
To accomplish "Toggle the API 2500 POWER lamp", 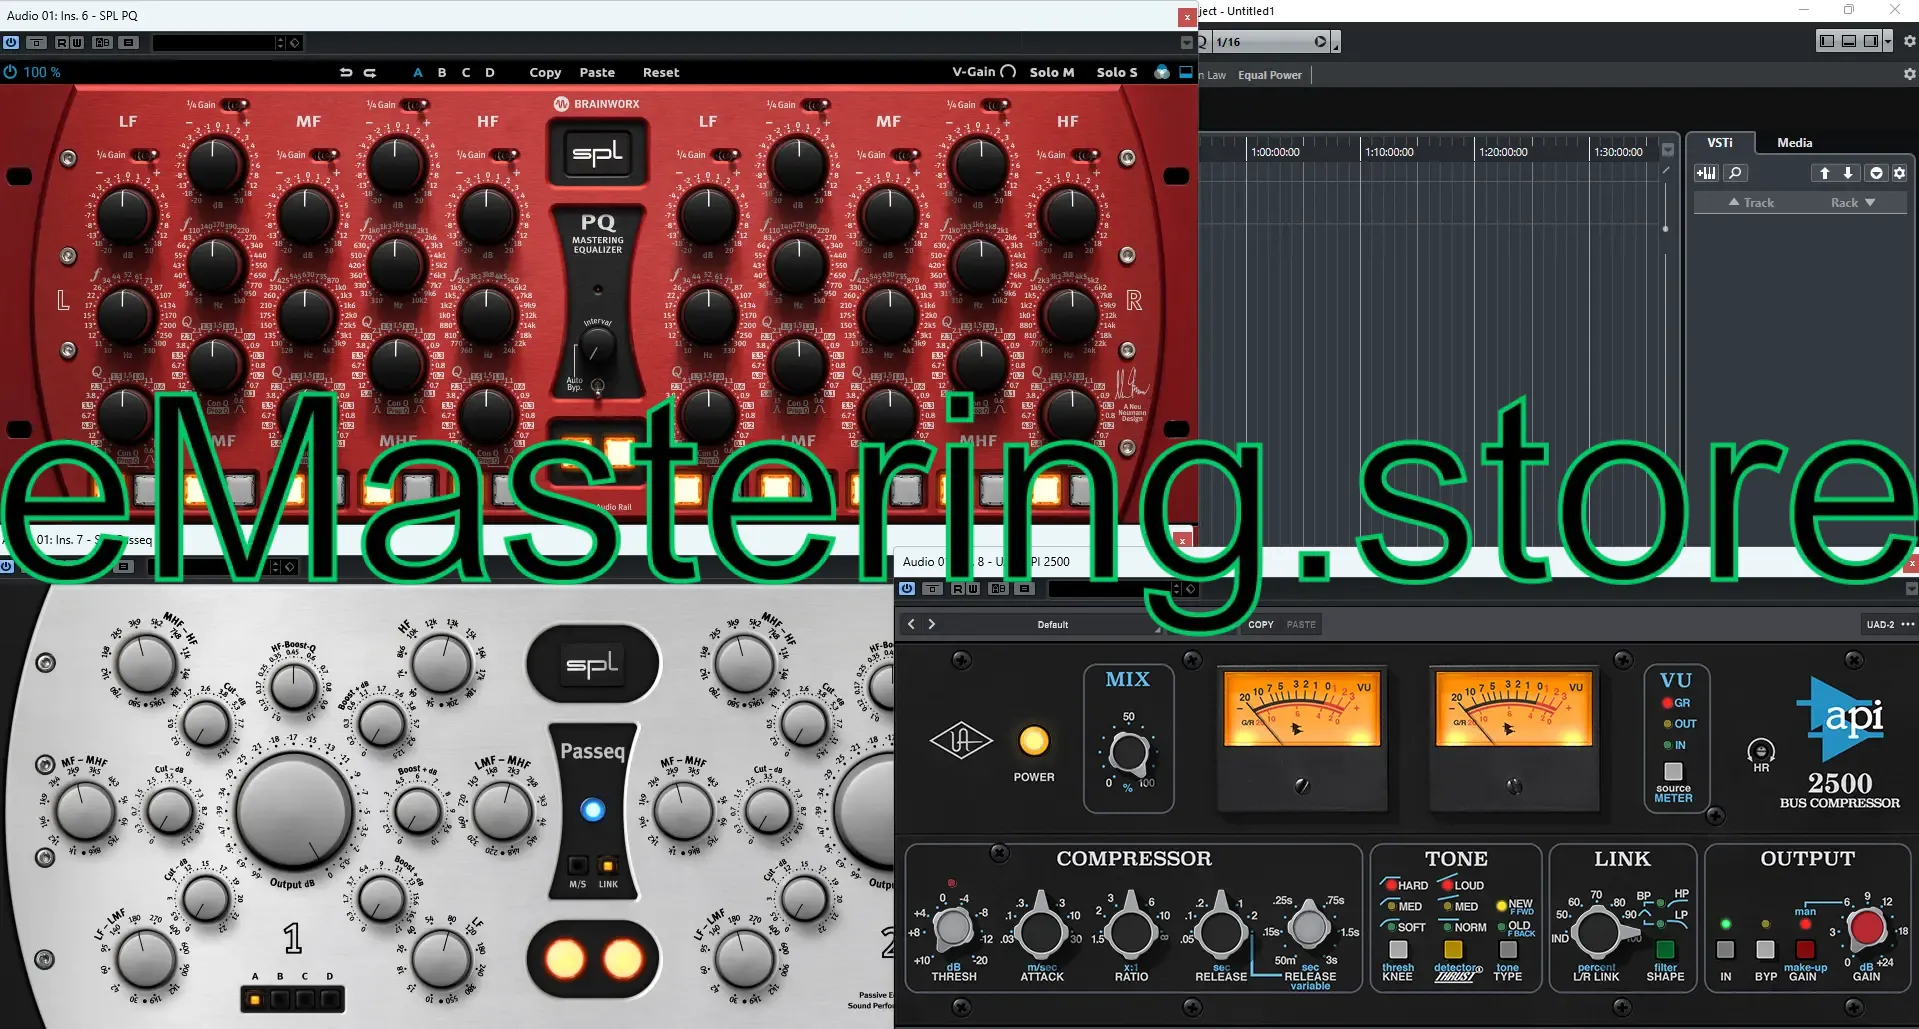I will 1033,741.
